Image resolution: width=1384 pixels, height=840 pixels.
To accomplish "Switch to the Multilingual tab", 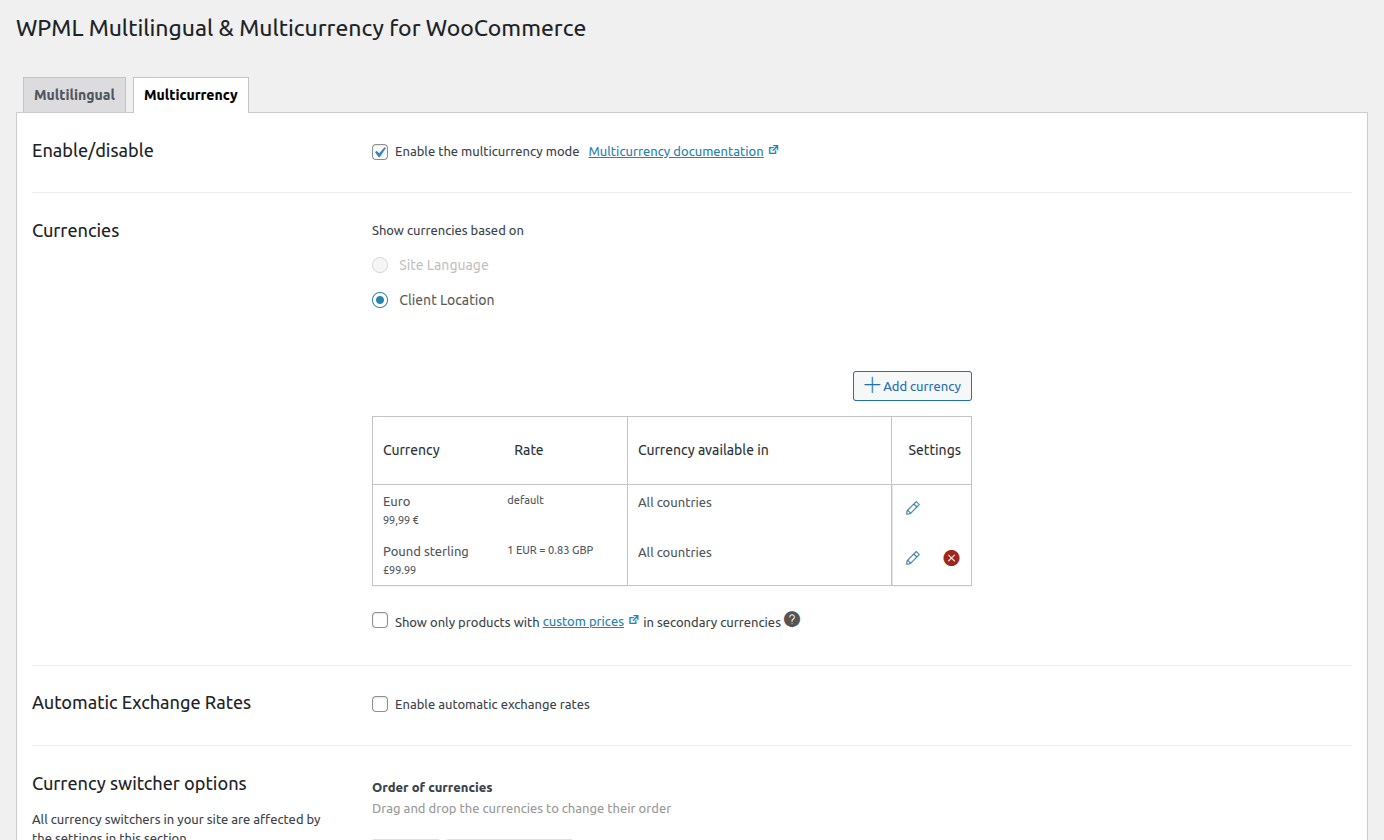I will coord(74,95).
